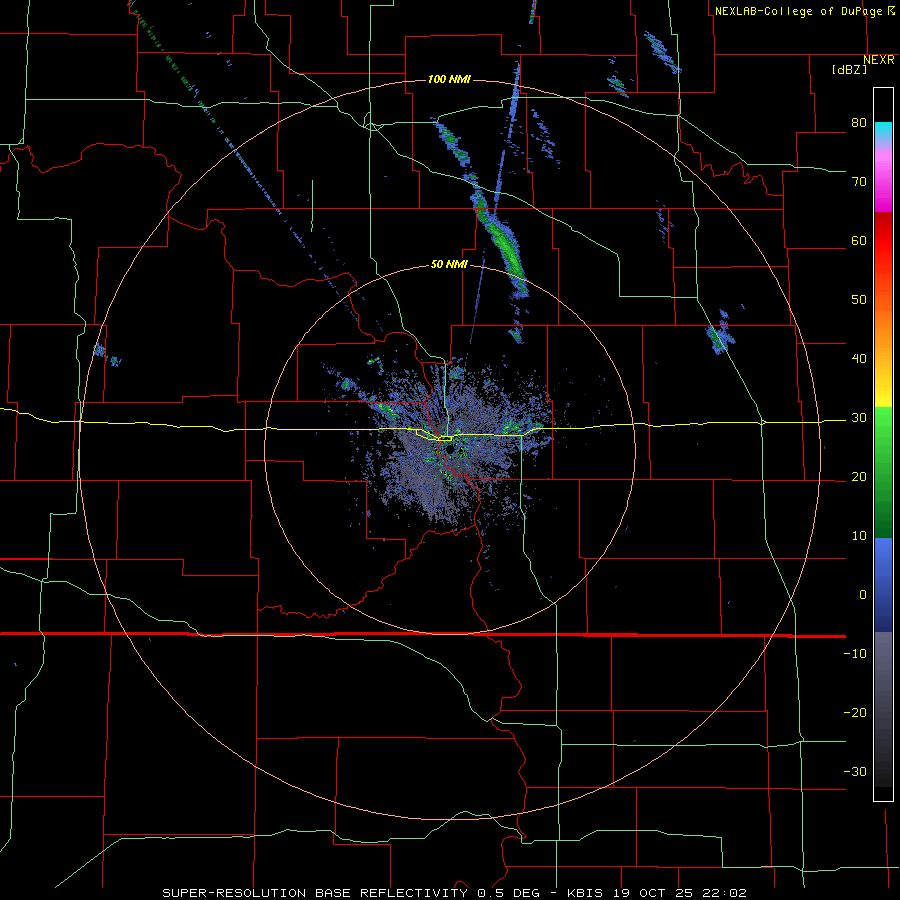Click the gray segment of the color bar
Image resolution: width=900 pixels, height=900 pixels.
(x=883, y=669)
